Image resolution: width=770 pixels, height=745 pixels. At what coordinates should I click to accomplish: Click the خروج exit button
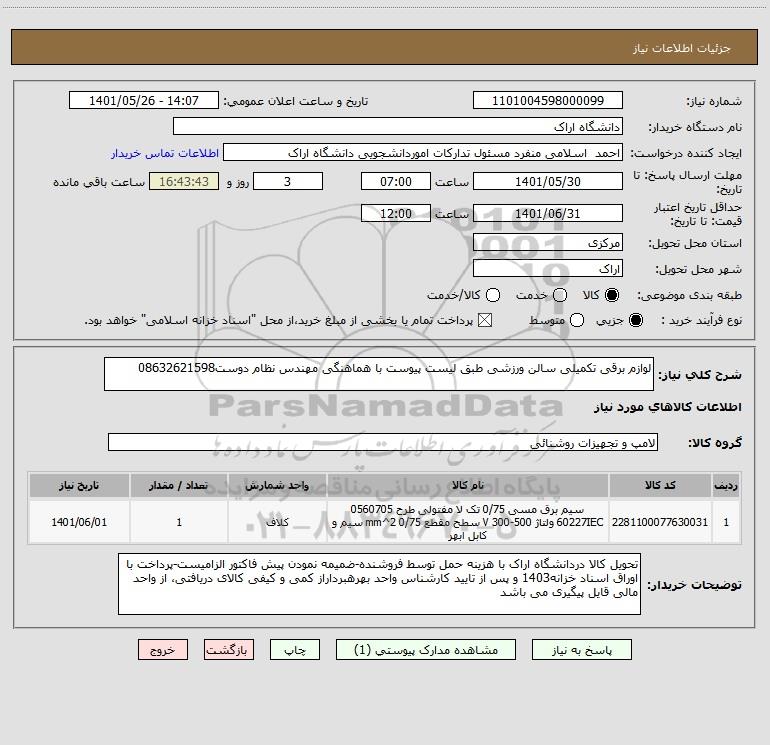pyautogui.click(x=163, y=650)
